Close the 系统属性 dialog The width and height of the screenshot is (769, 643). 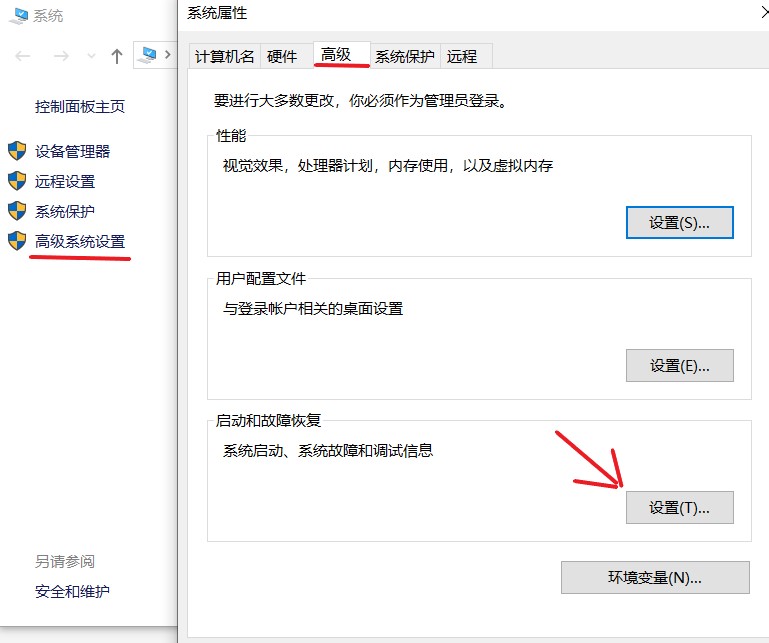click(x=764, y=12)
